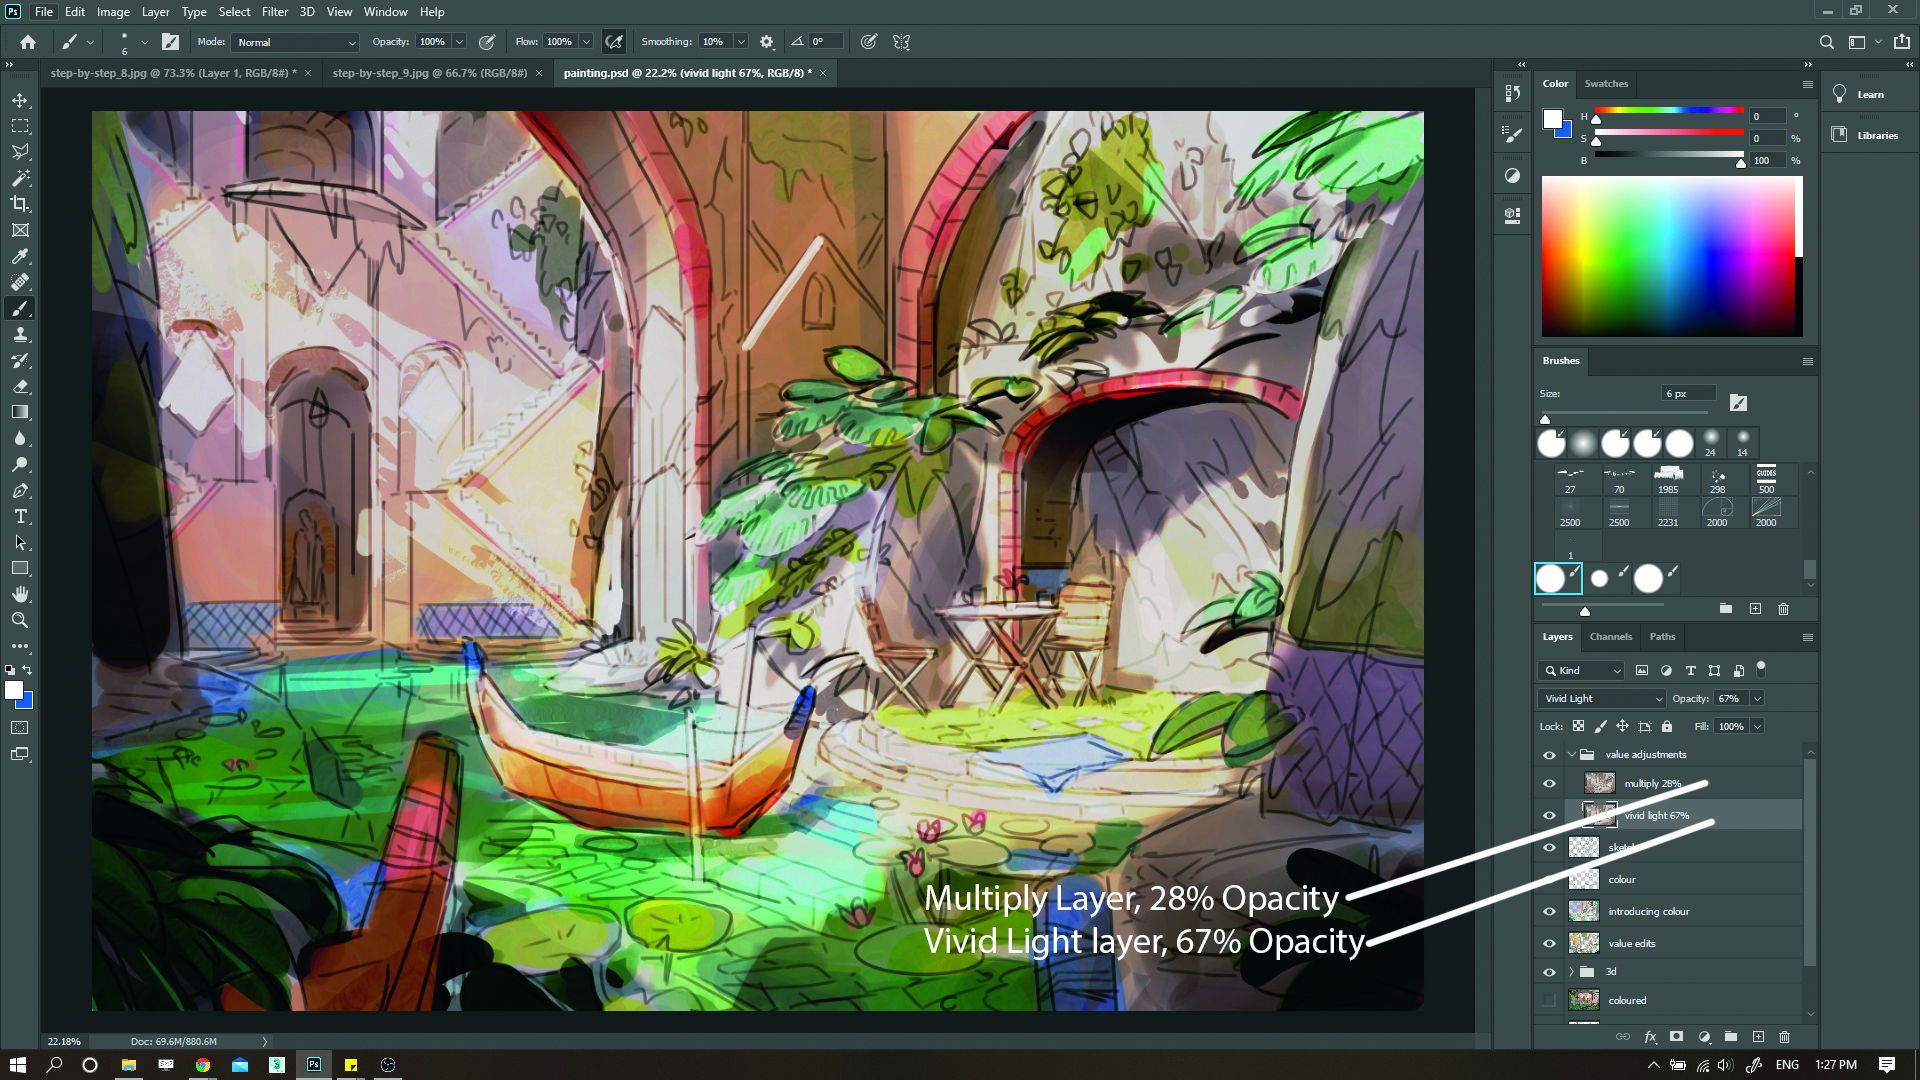Click the Home icon in options bar

click(x=28, y=42)
